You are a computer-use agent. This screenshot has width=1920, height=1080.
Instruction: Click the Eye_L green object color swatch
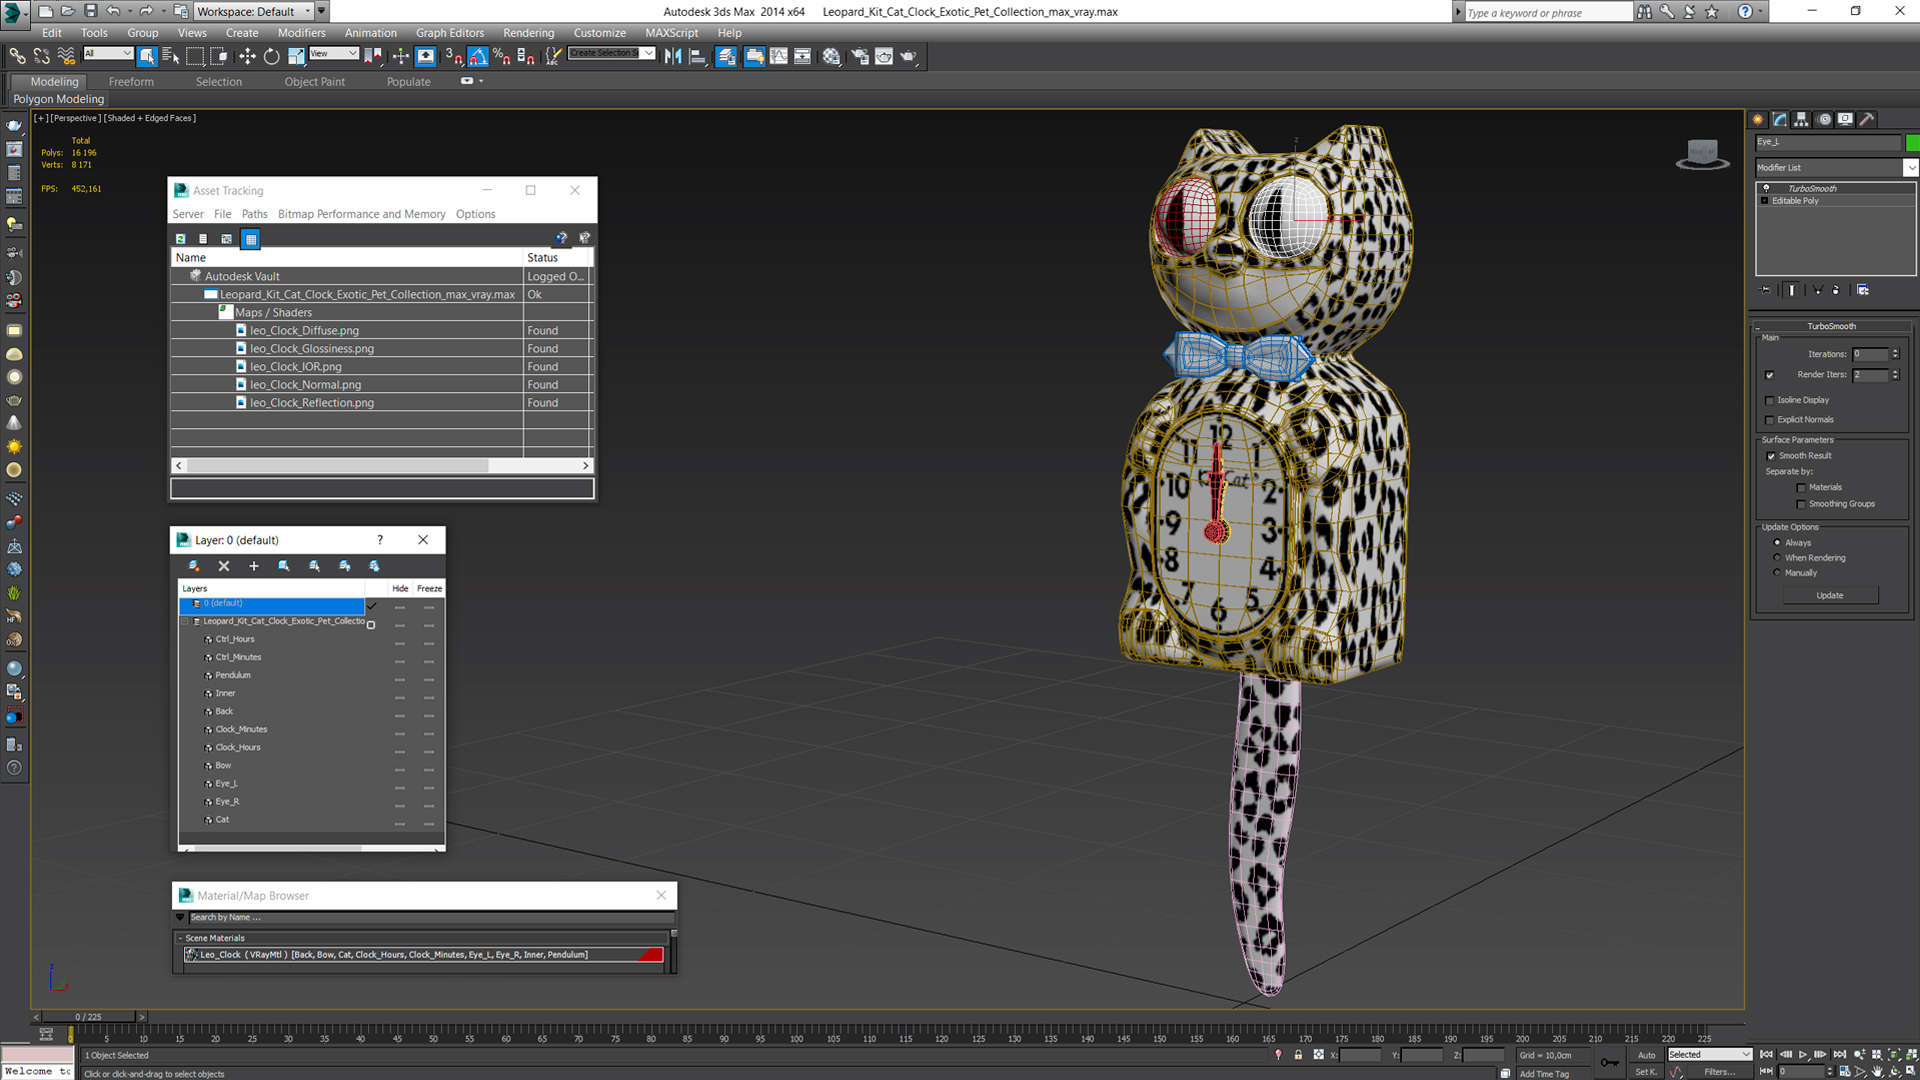1912,142
